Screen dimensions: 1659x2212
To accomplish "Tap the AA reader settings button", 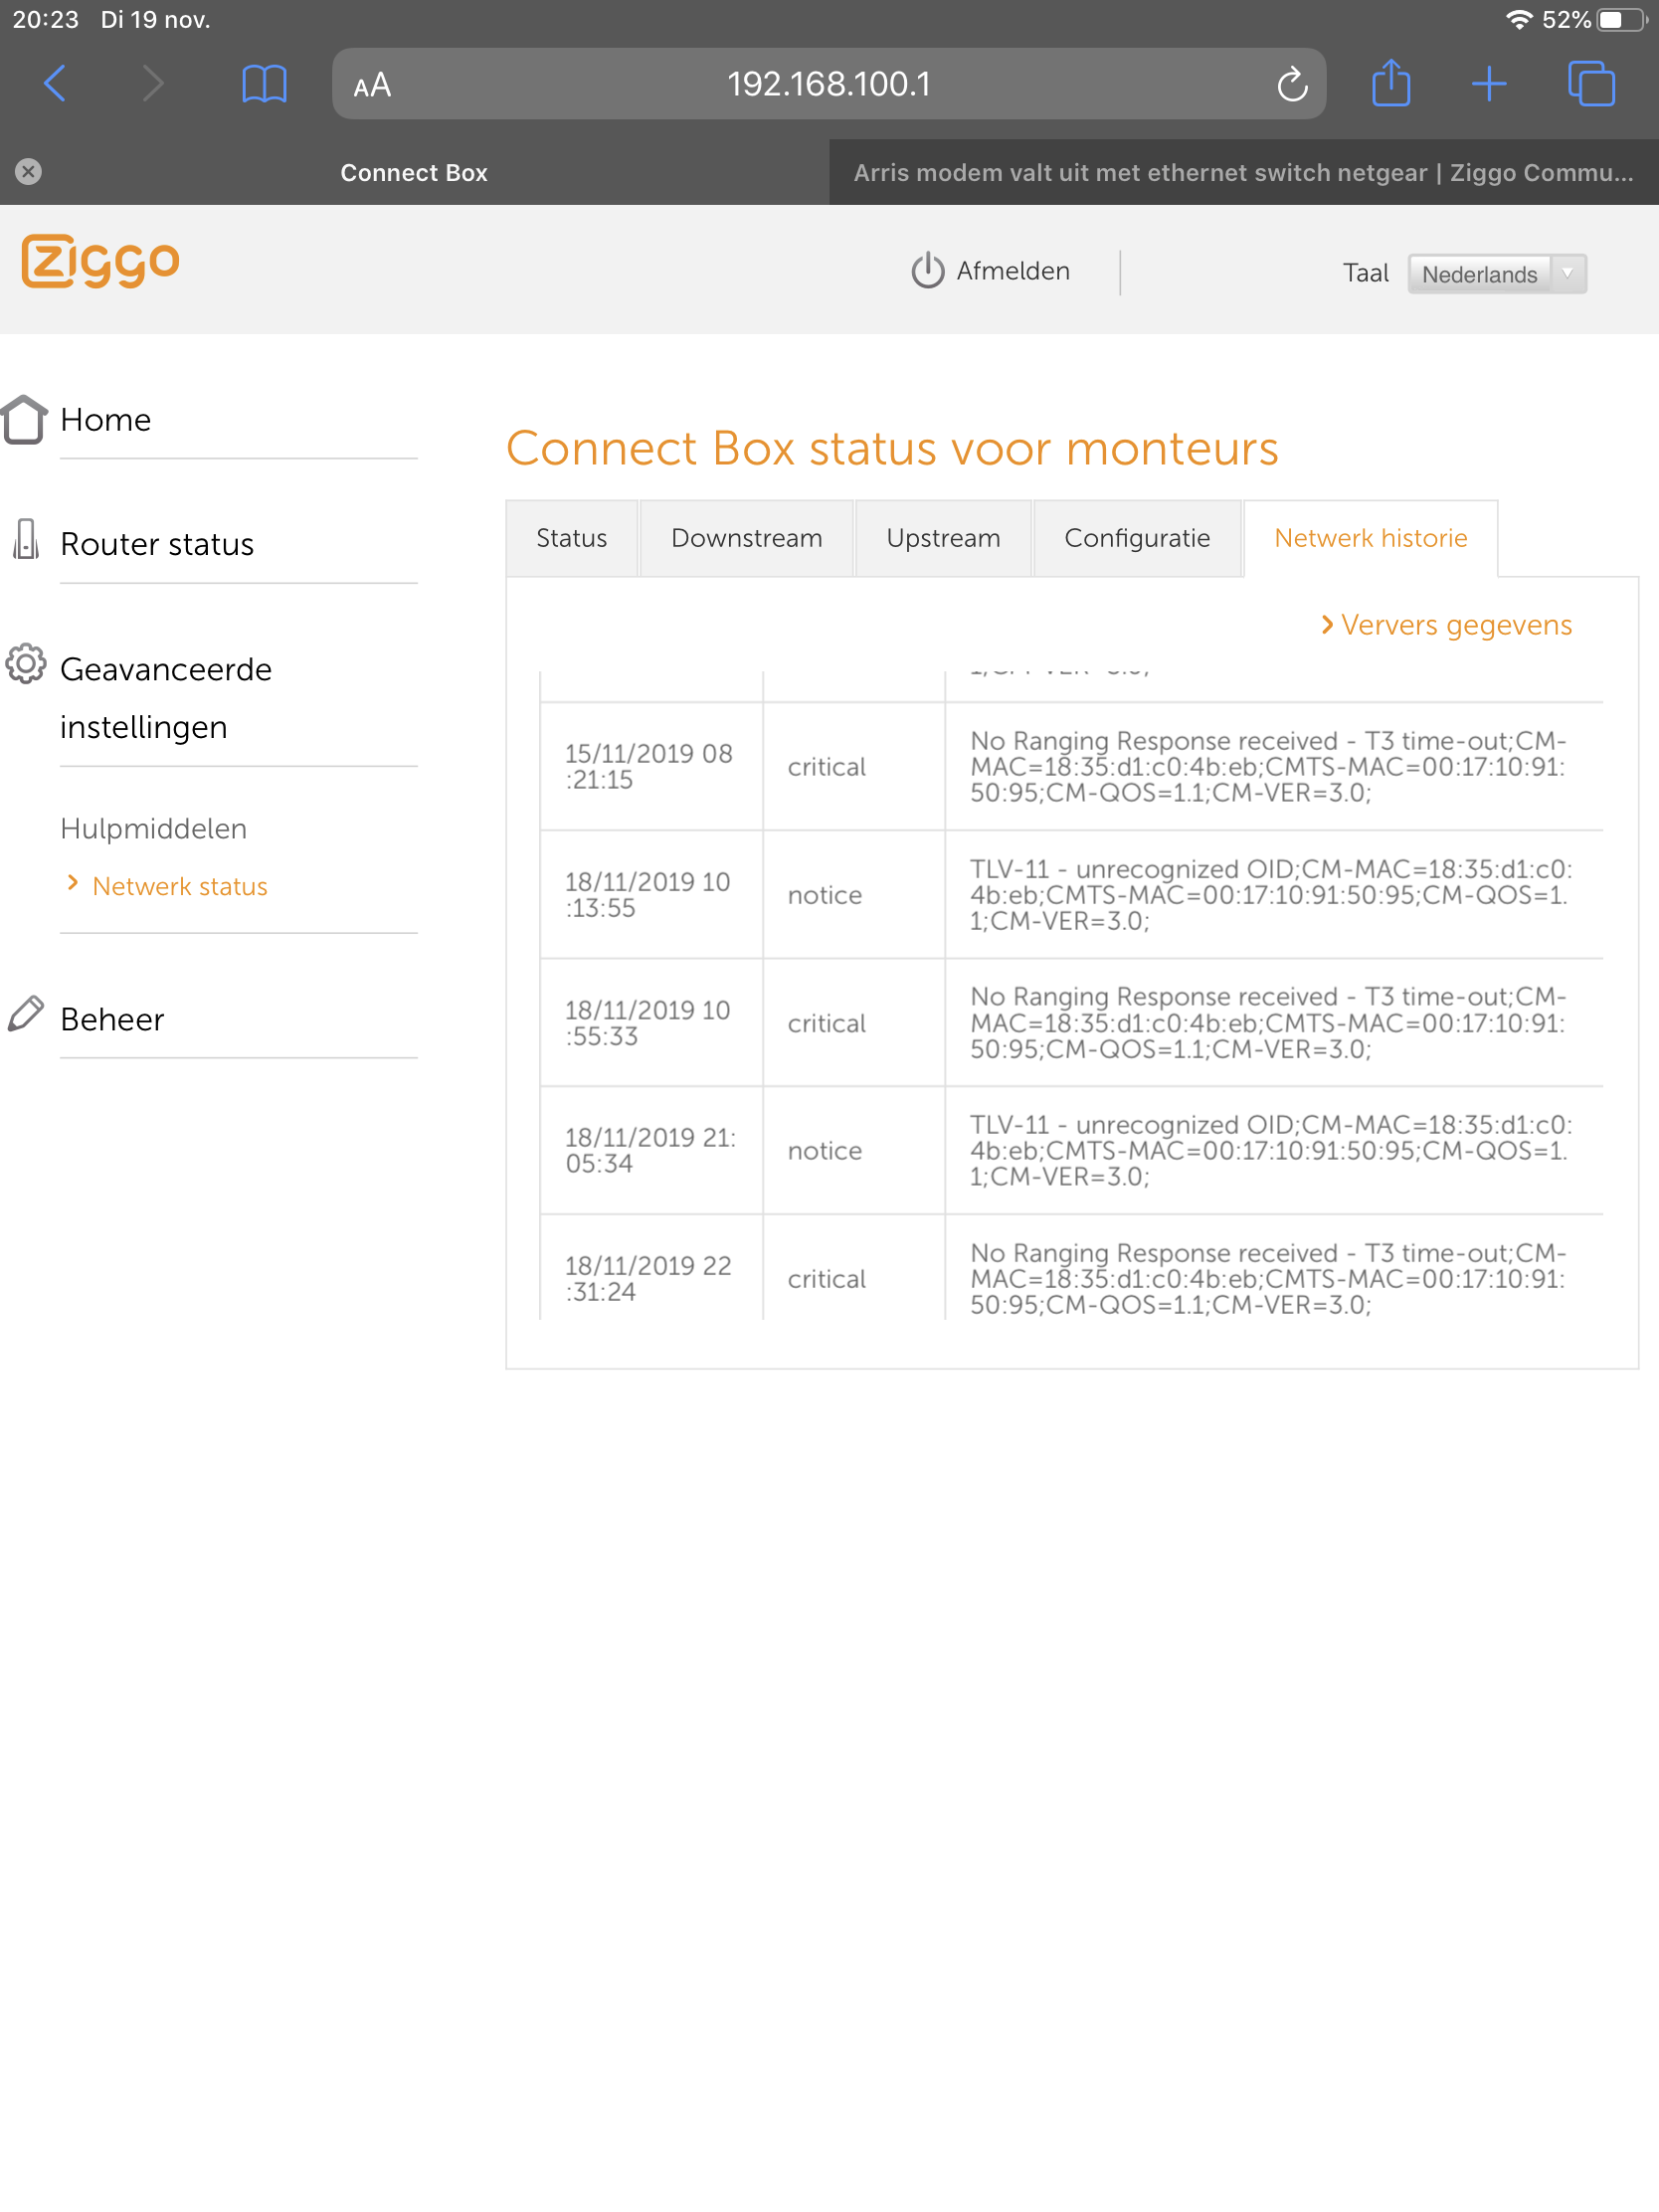I will coord(372,86).
